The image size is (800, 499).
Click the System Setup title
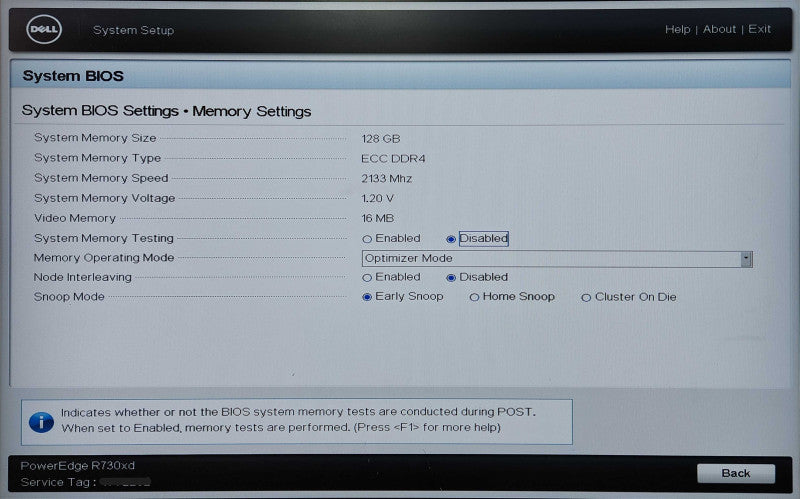click(x=134, y=30)
